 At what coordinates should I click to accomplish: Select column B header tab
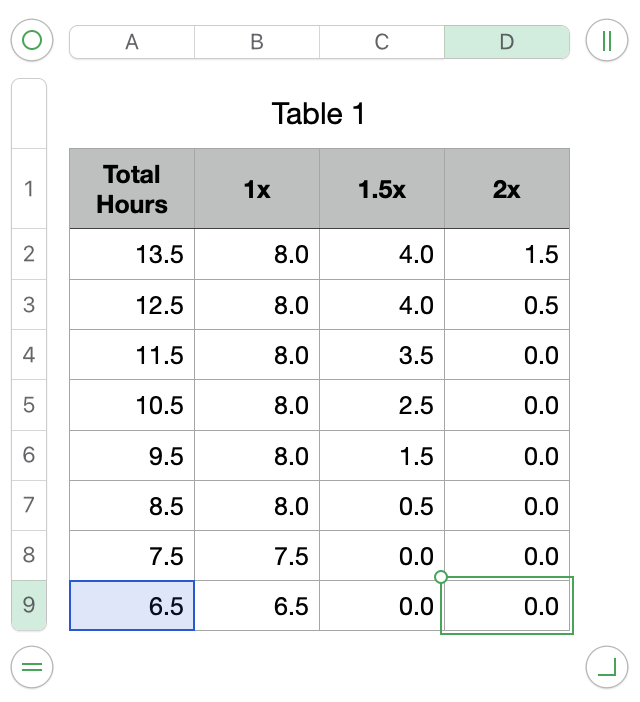(257, 42)
